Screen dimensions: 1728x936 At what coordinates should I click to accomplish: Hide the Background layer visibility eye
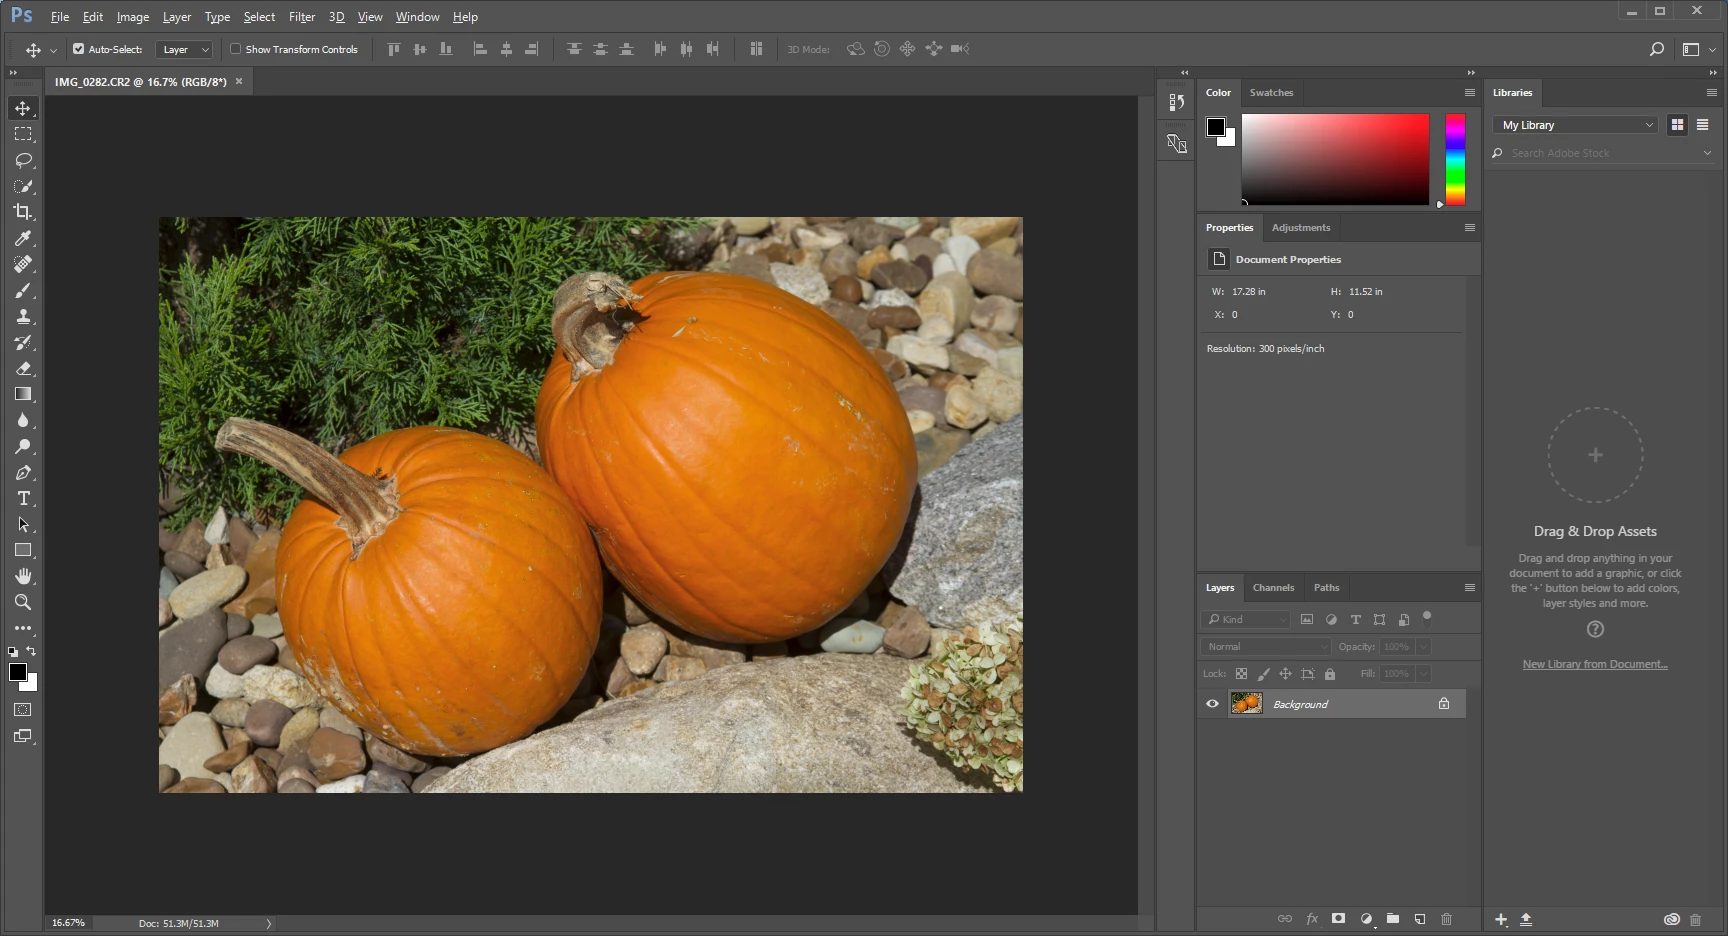pyautogui.click(x=1212, y=704)
